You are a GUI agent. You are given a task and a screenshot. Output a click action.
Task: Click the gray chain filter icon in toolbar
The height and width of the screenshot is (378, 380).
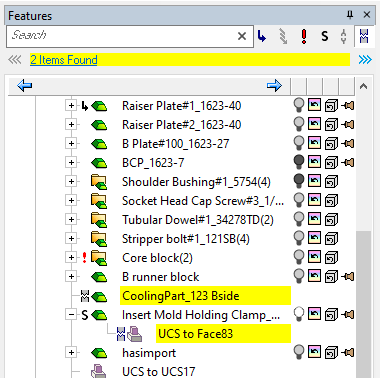click(283, 36)
